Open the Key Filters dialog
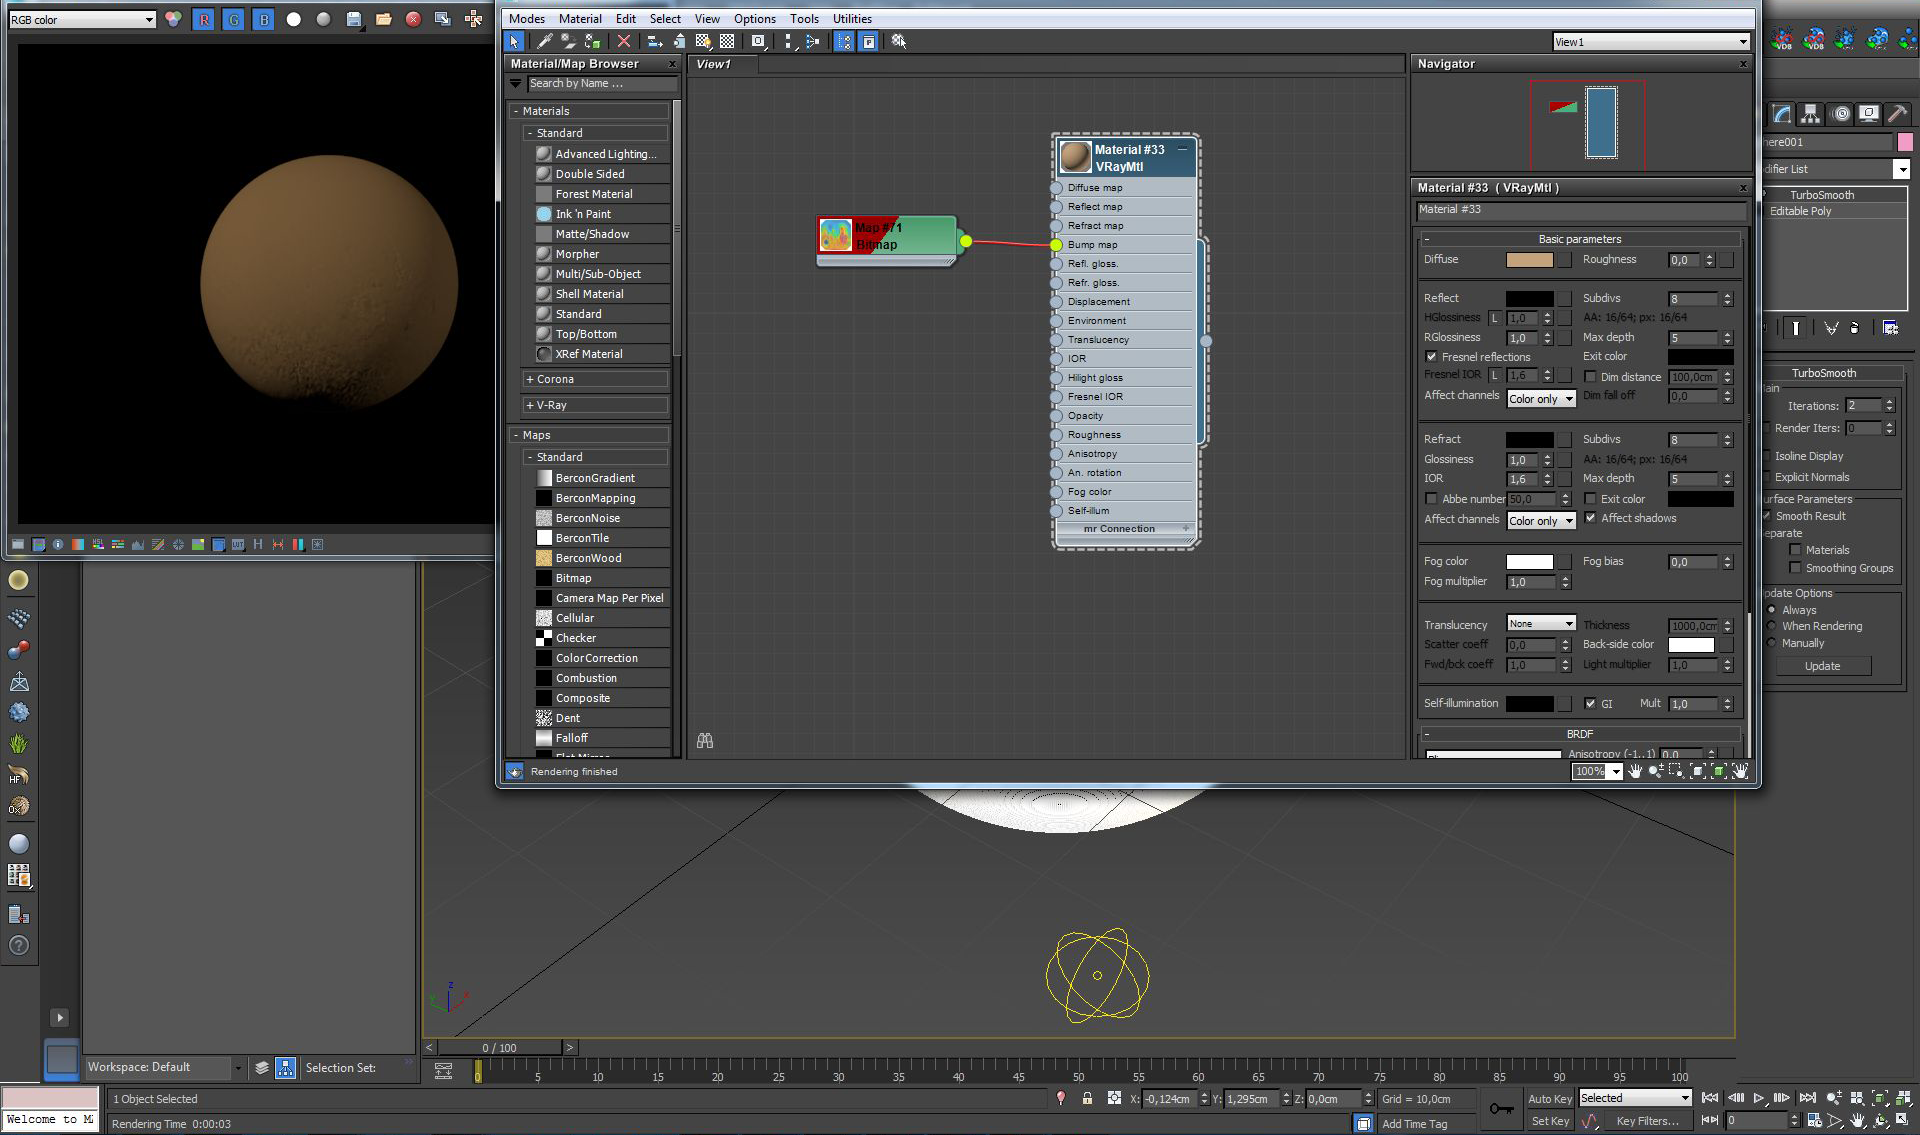The image size is (1920, 1135). click(1646, 1121)
